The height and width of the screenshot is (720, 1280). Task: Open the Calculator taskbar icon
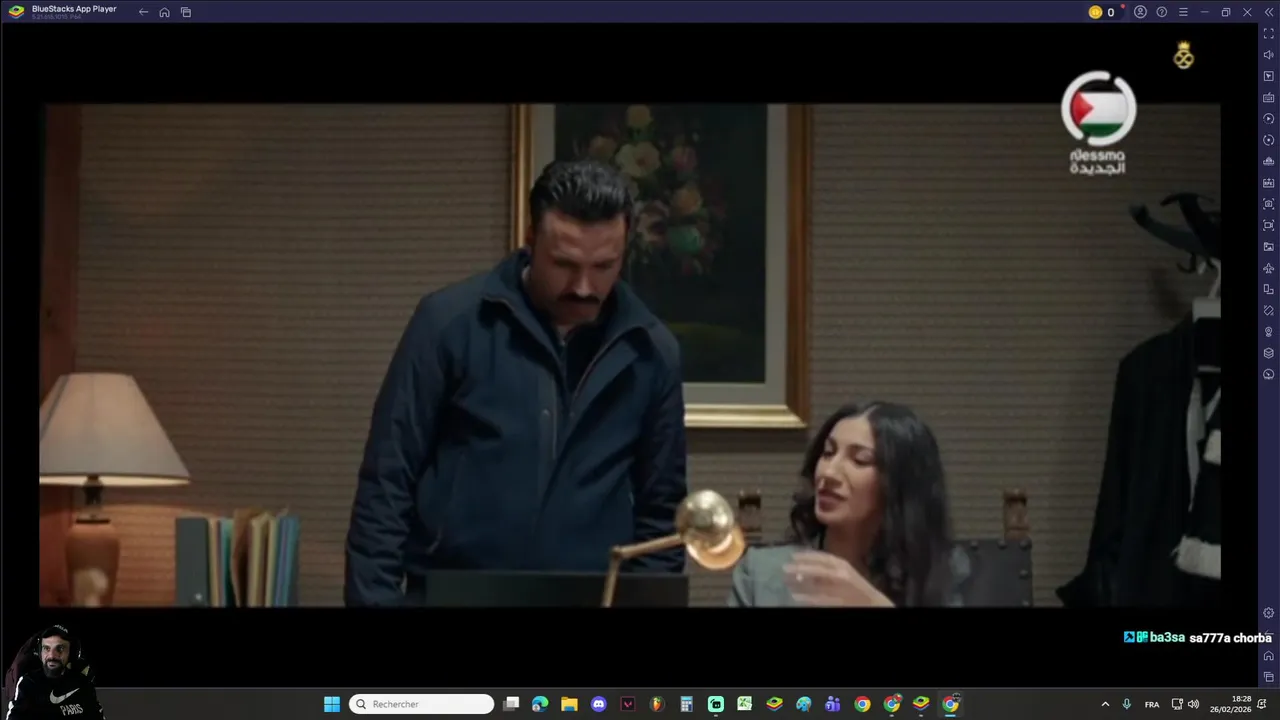coord(686,704)
